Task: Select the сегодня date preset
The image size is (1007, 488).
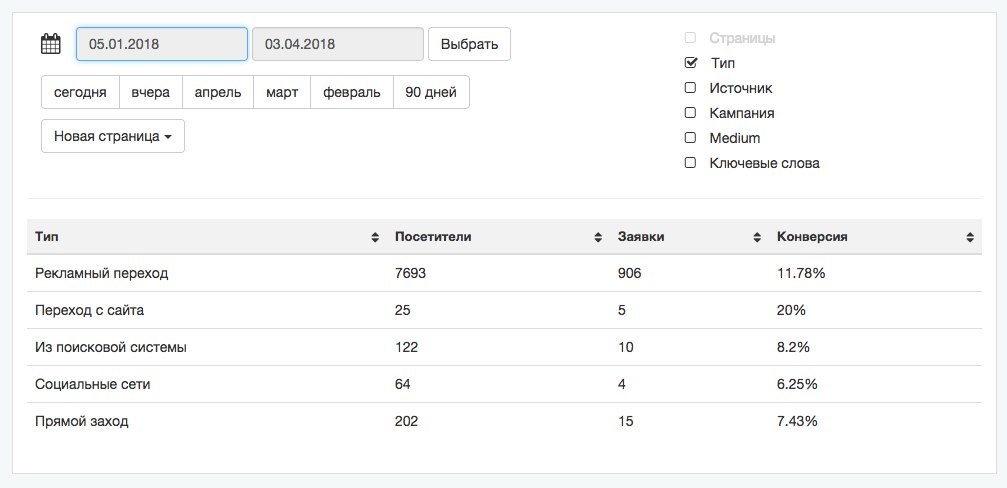Action: [x=80, y=92]
